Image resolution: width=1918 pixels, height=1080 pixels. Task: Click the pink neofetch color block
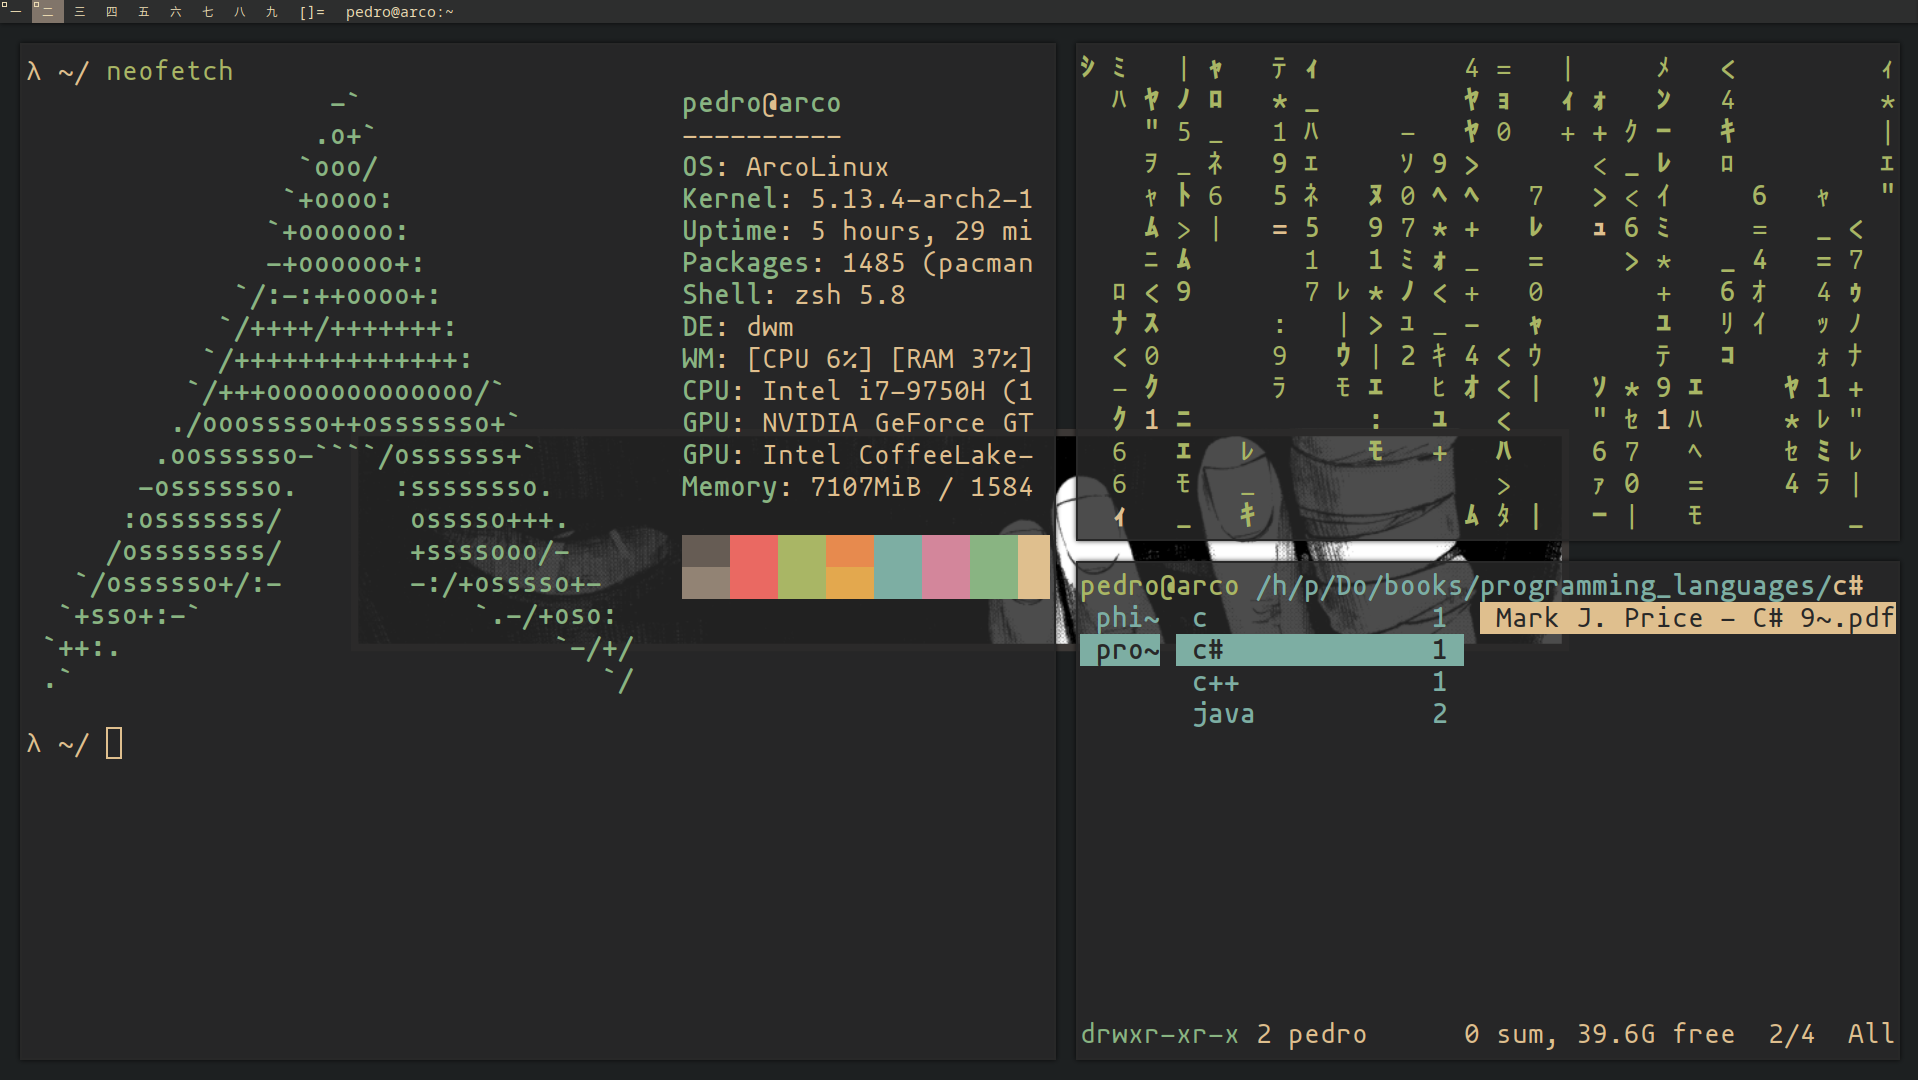pyautogui.click(x=946, y=567)
